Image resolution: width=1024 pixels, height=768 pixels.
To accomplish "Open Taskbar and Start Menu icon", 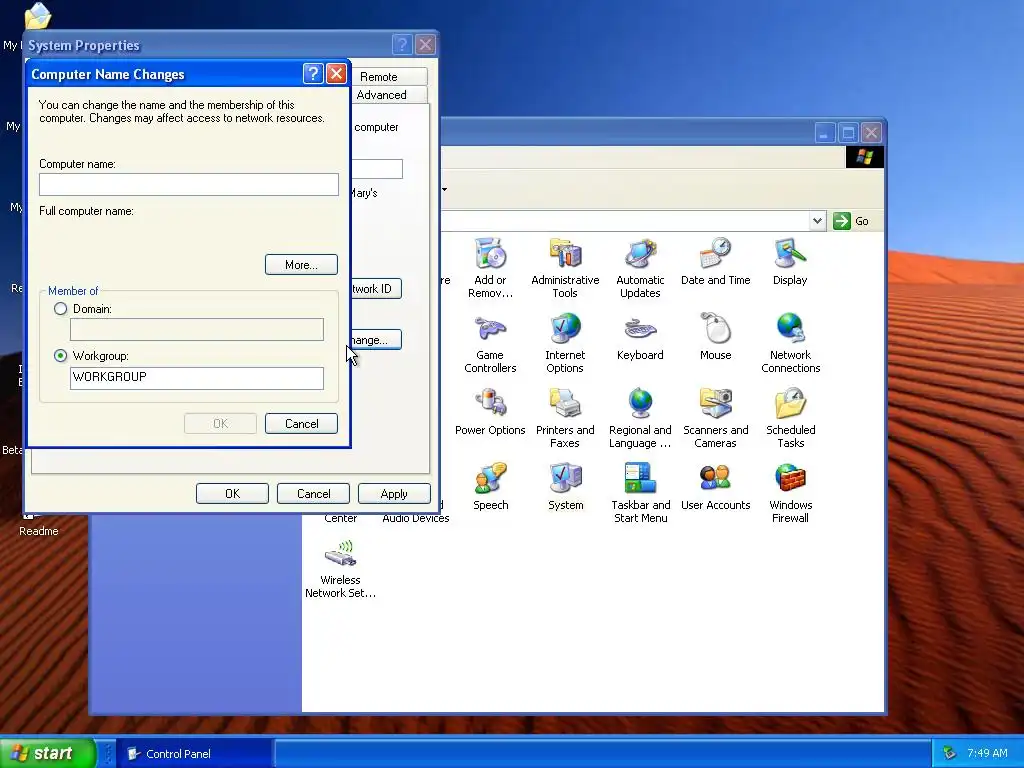I will click(640, 493).
